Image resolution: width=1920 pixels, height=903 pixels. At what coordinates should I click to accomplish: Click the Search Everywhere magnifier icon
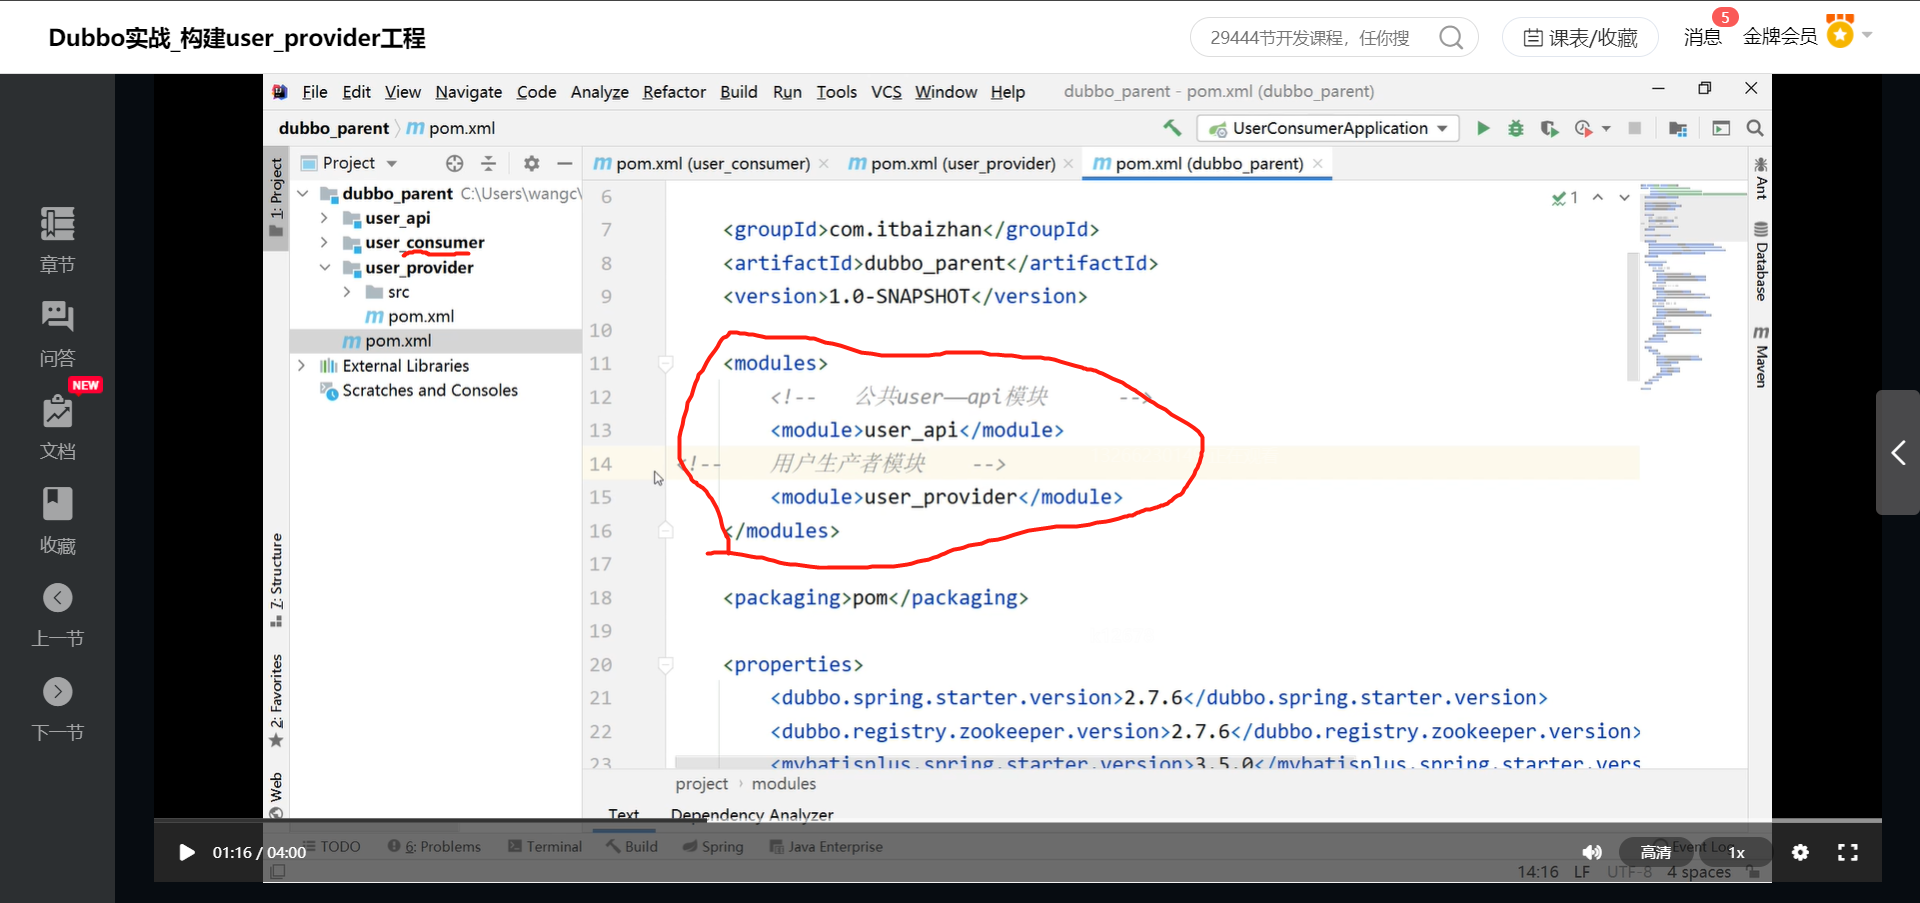pyautogui.click(x=1754, y=128)
